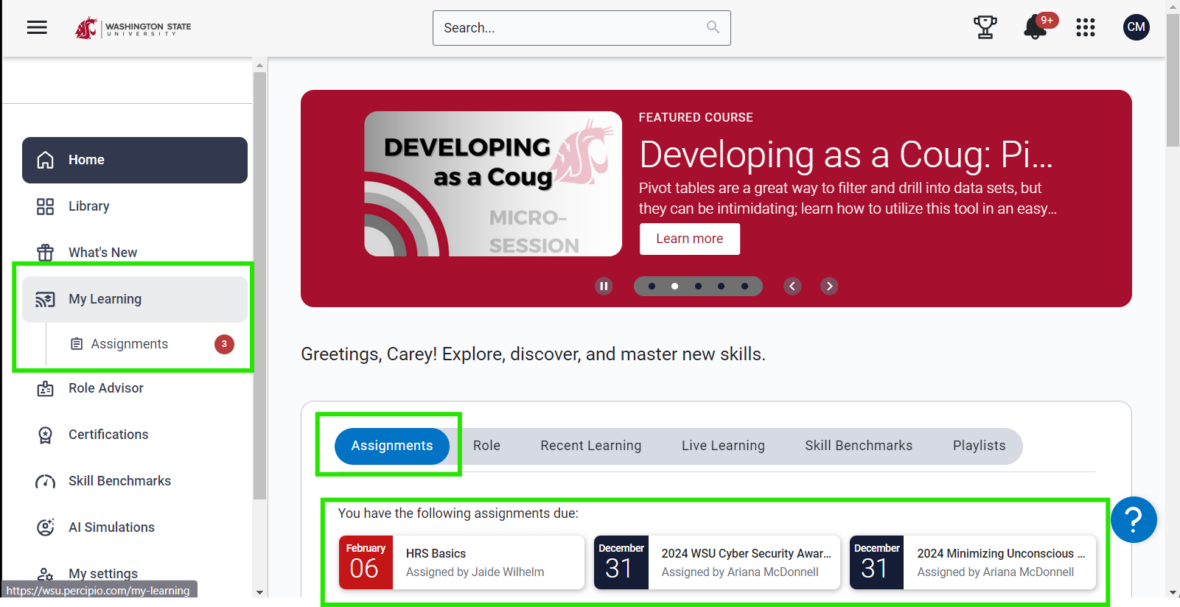Click the trophy achievements icon
Screen dimensions: 1180x607
pos(985,28)
